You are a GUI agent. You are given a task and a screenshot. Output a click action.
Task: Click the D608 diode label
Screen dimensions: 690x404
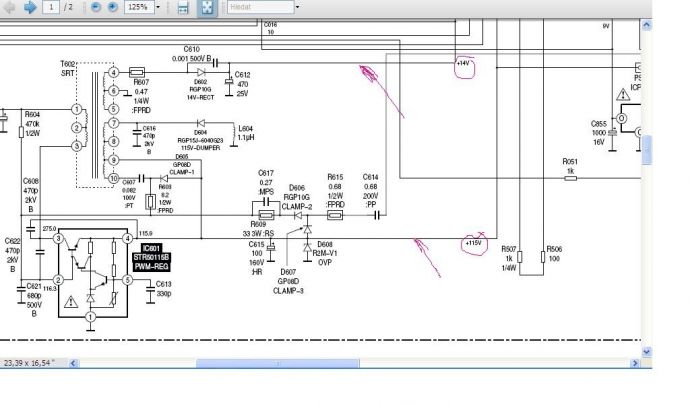pos(325,244)
